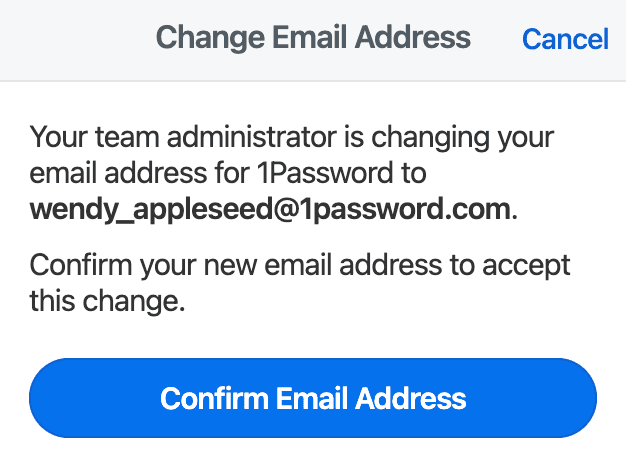Viewport: 626px width, 468px height.
Task: Click the '1password.com' domain in bold address
Action: (405, 210)
